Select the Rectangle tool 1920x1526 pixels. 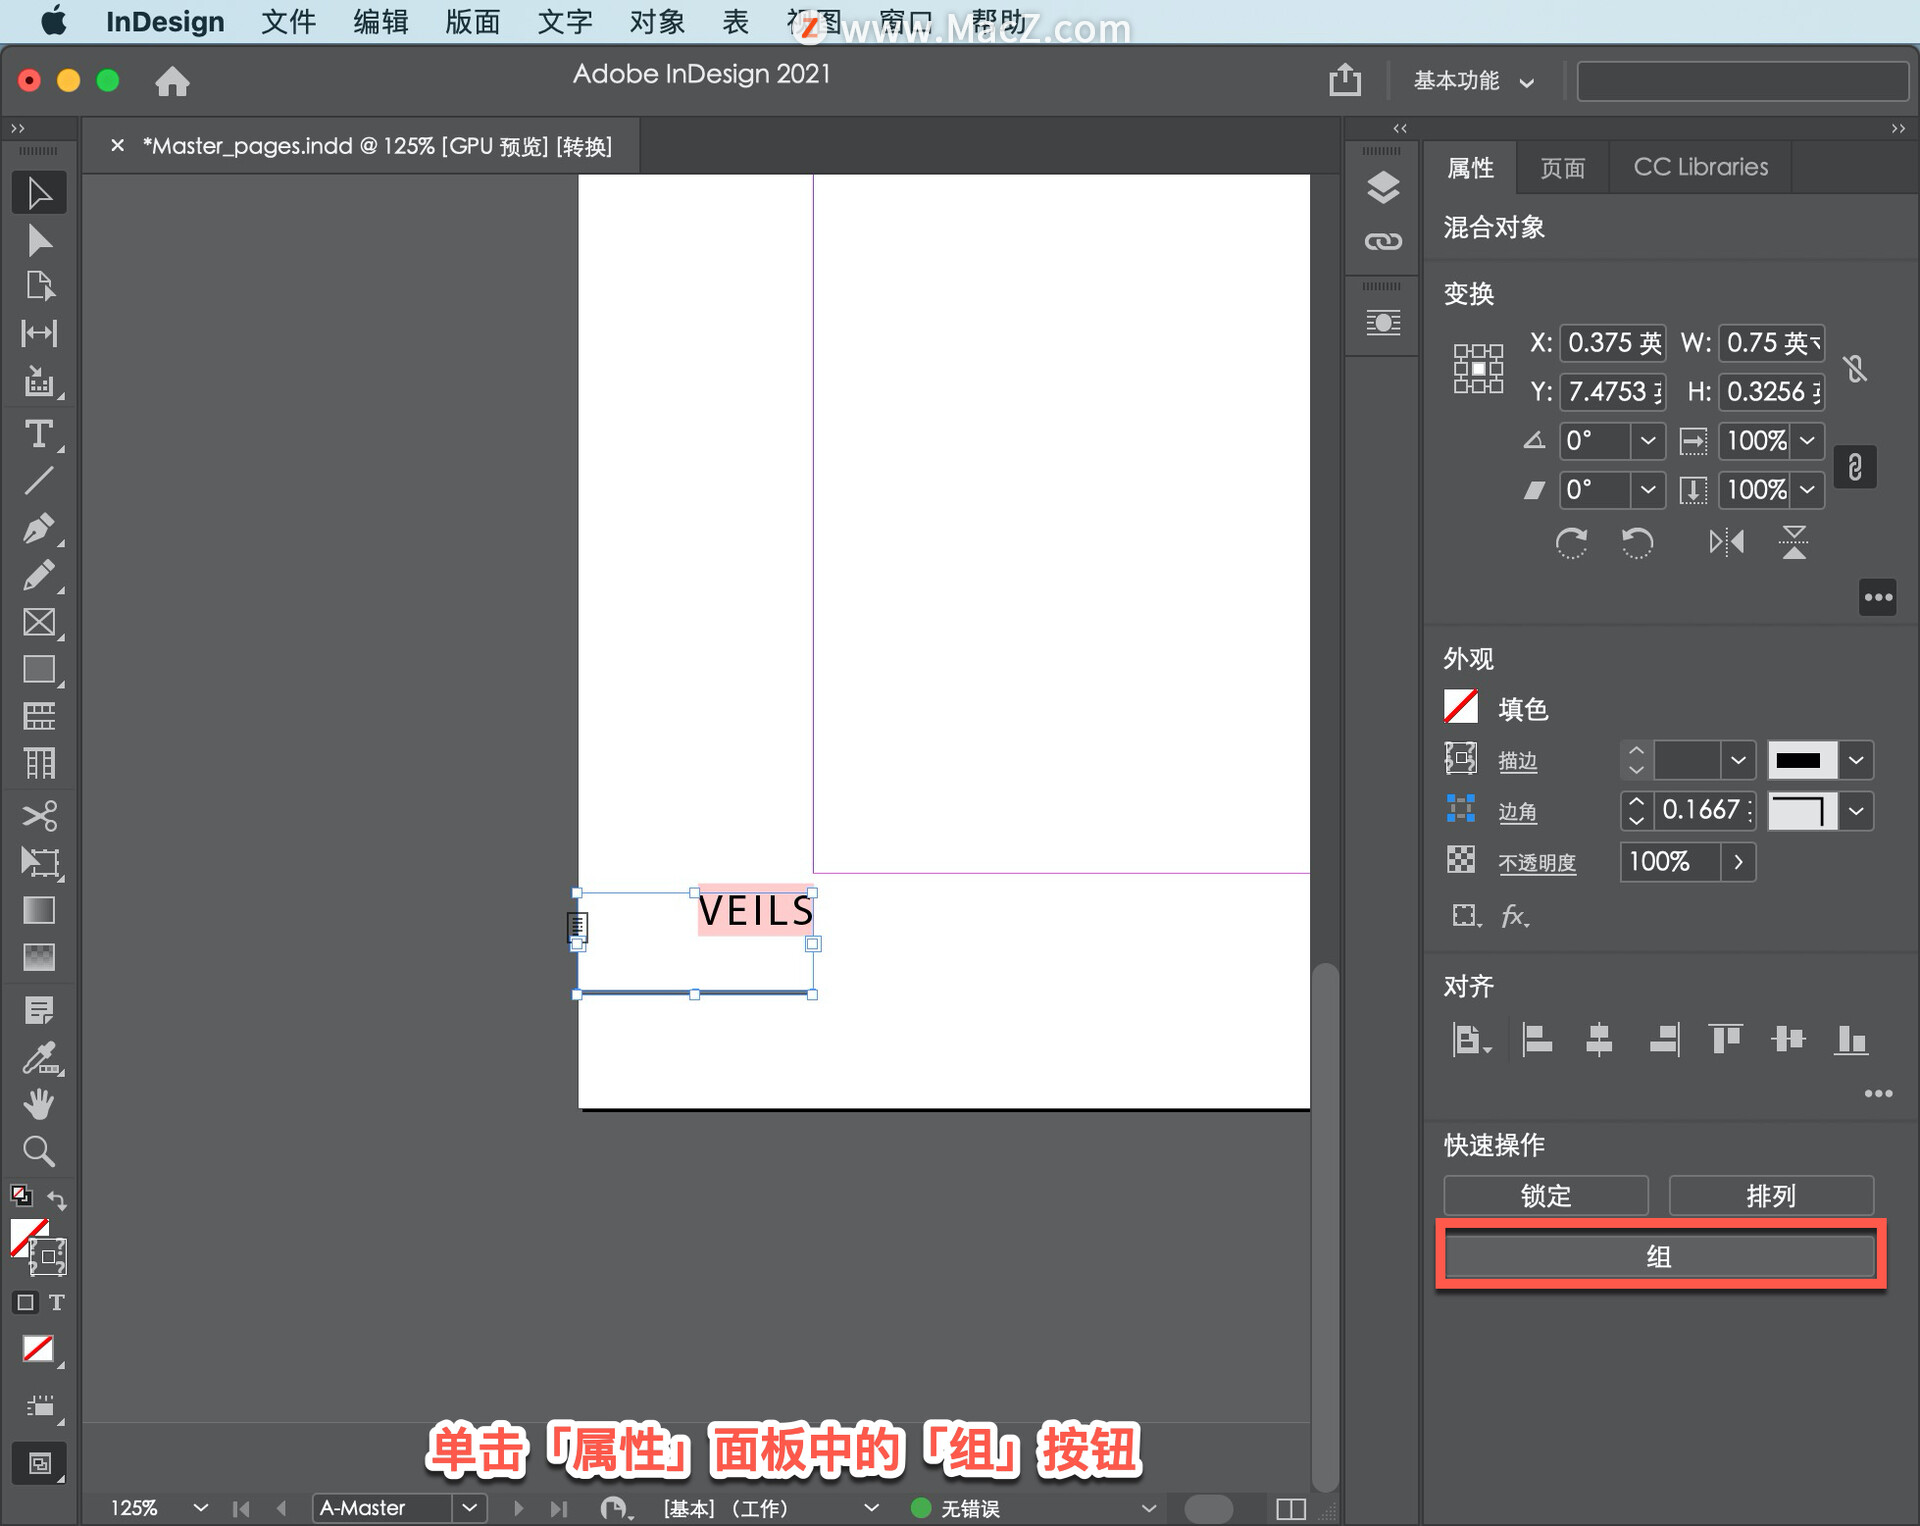(39, 669)
